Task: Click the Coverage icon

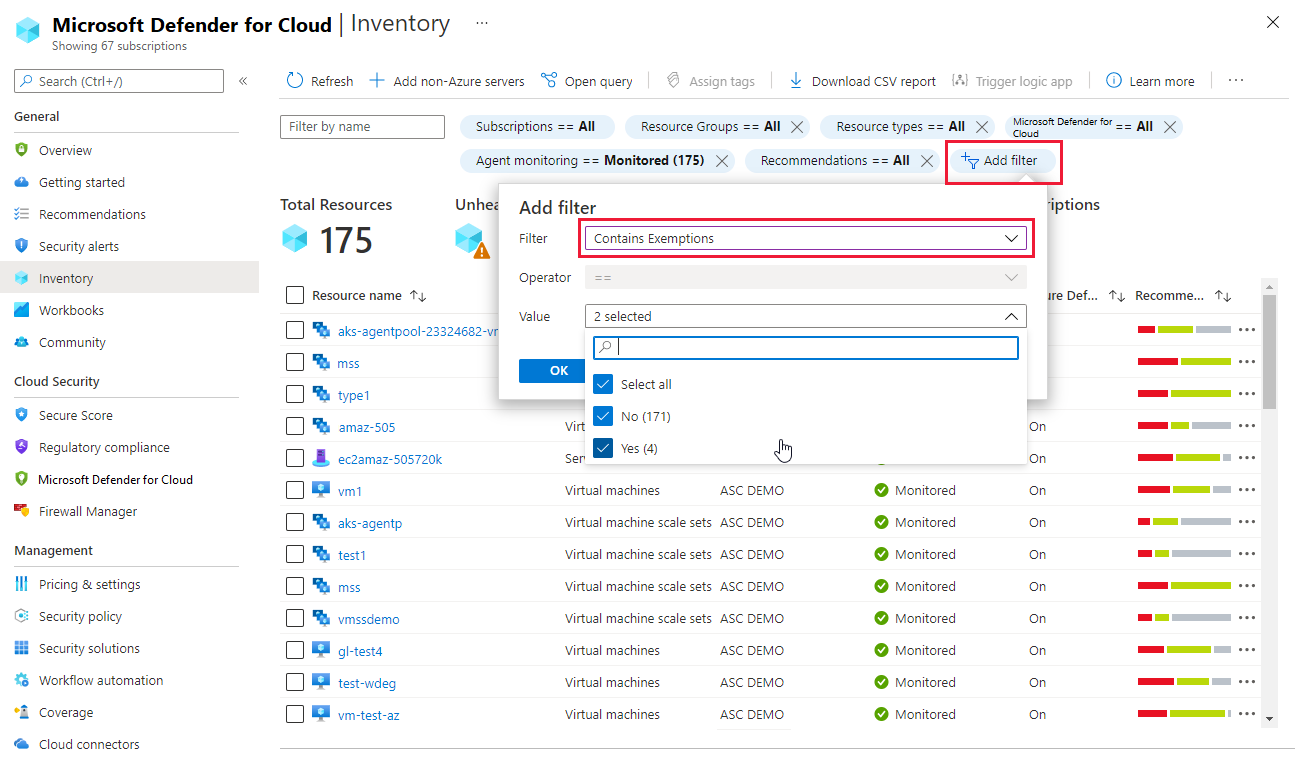Action: (21, 712)
